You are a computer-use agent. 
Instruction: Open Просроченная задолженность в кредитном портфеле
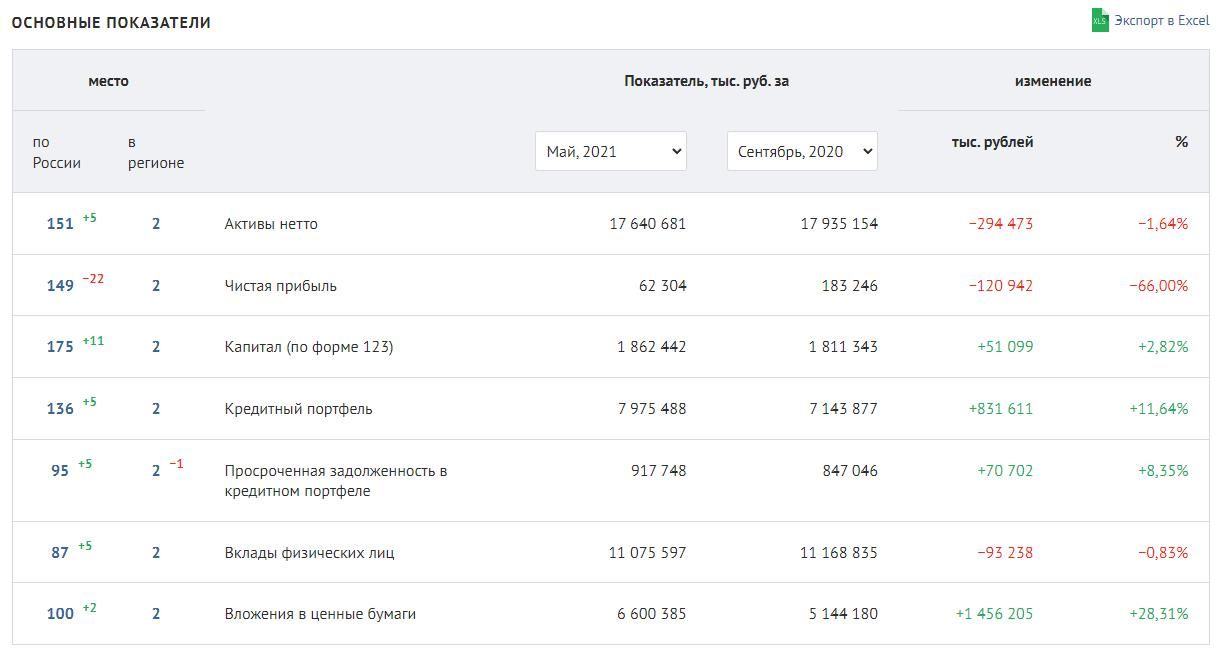pos(336,481)
